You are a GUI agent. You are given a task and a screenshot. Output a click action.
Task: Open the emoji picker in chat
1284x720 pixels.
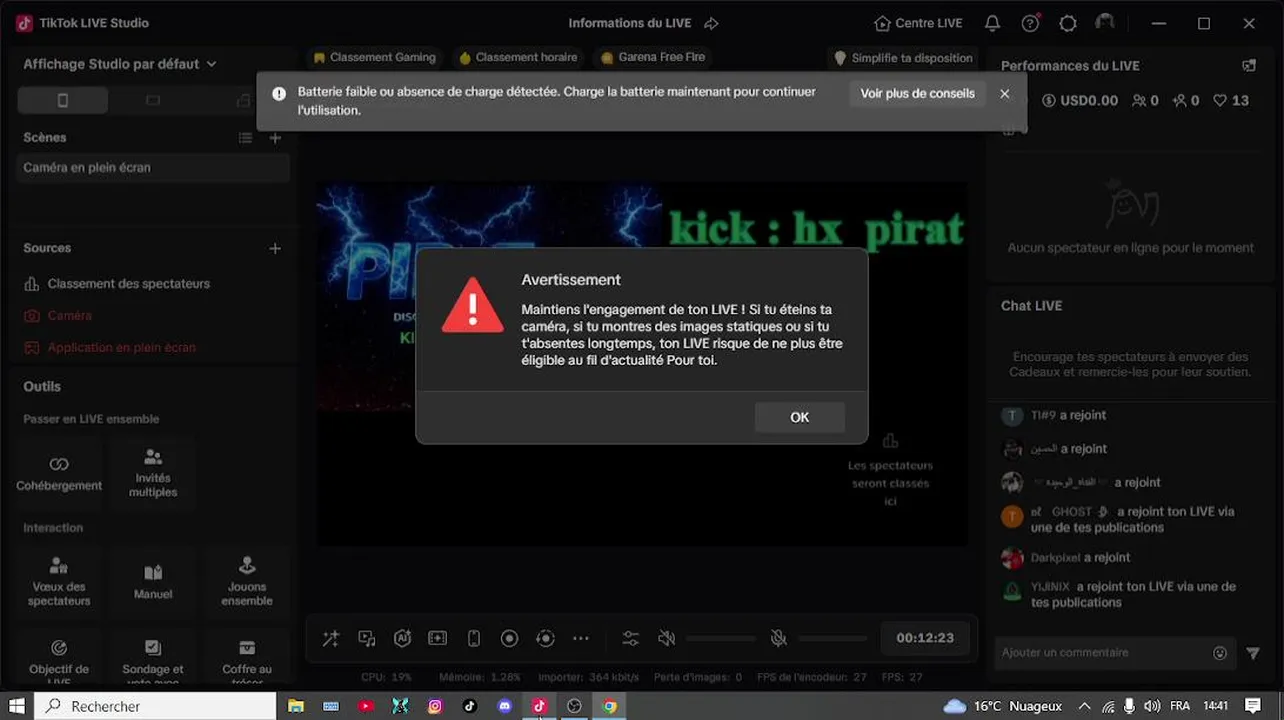tap(1220, 653)
